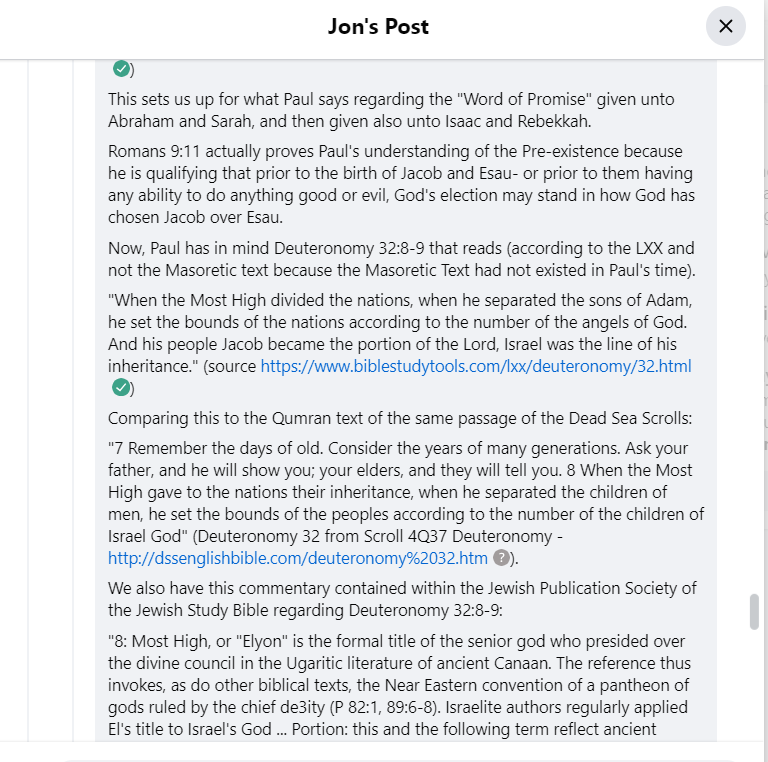
Task: Open the biblestudytools.com deuteronomy link
Action: pyautogui.click(x=476, y=366)
